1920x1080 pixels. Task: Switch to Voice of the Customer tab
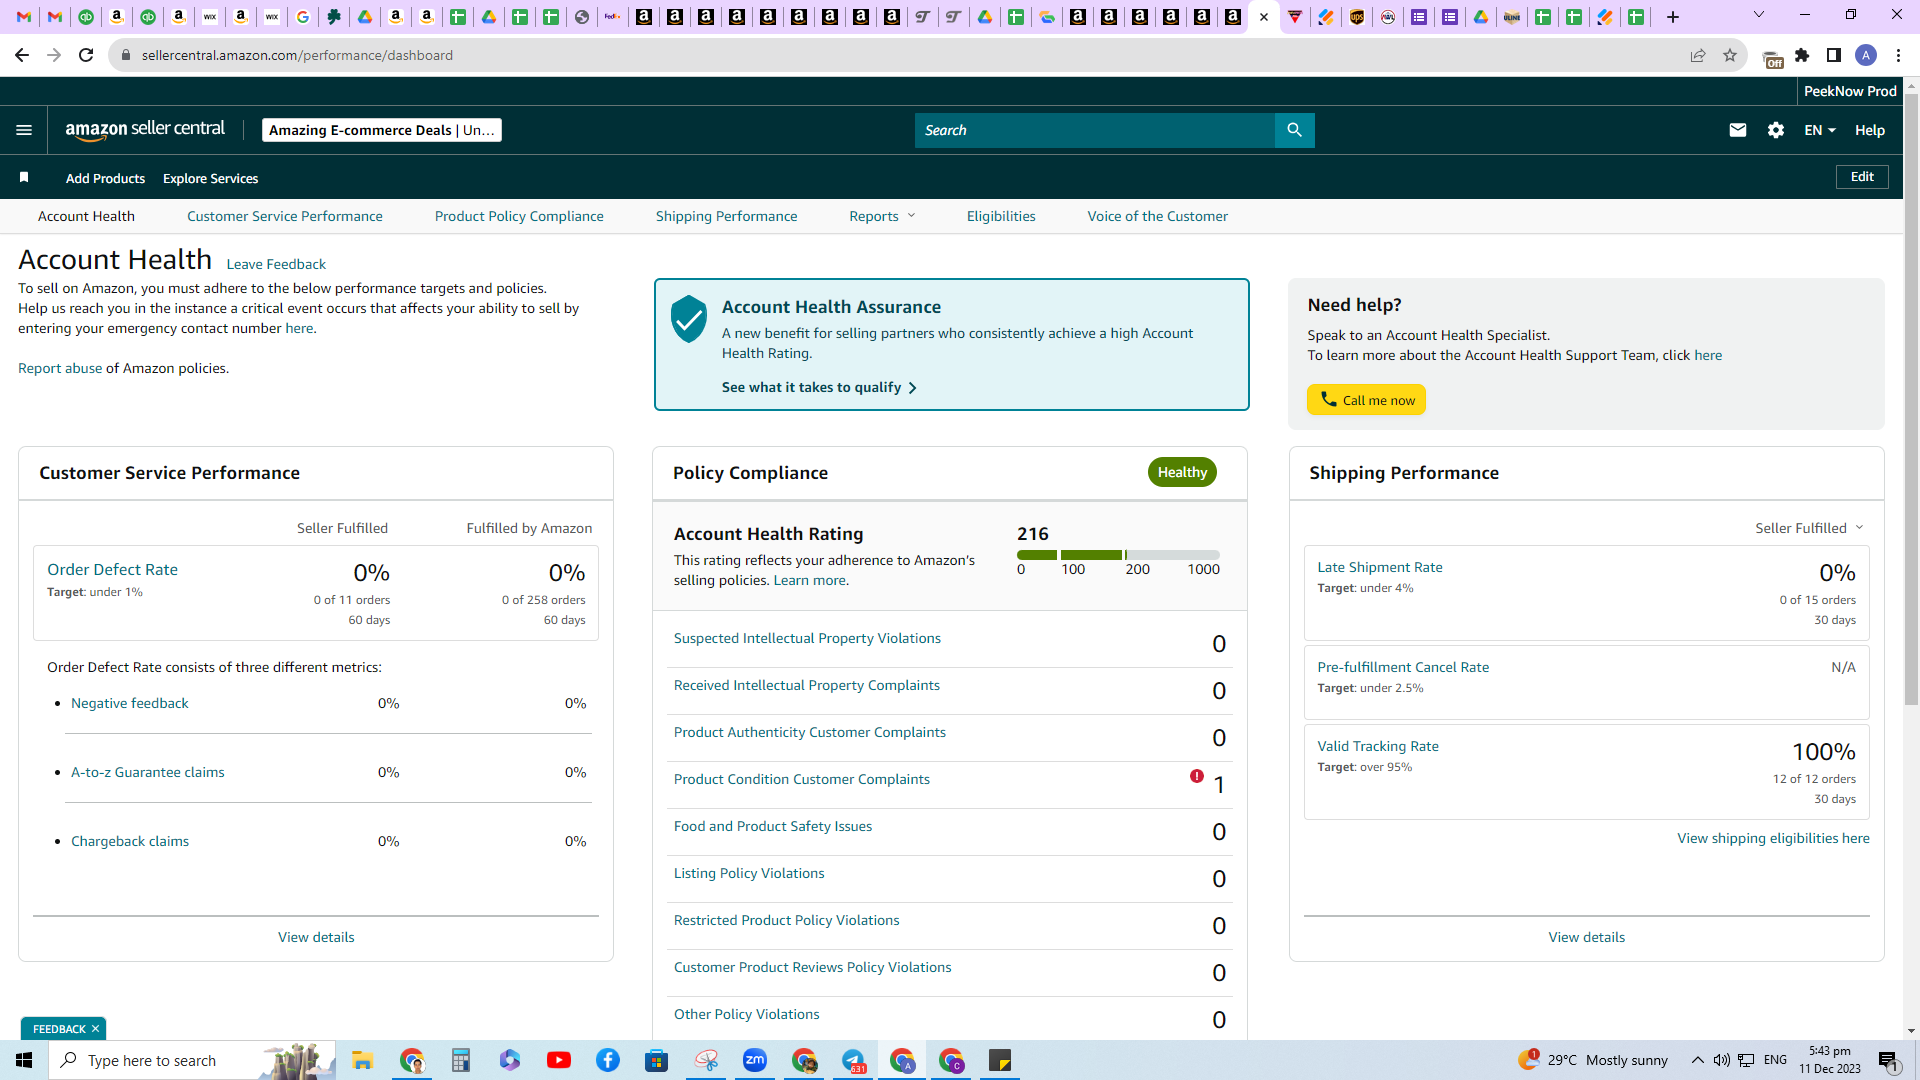pos(1158,216)
